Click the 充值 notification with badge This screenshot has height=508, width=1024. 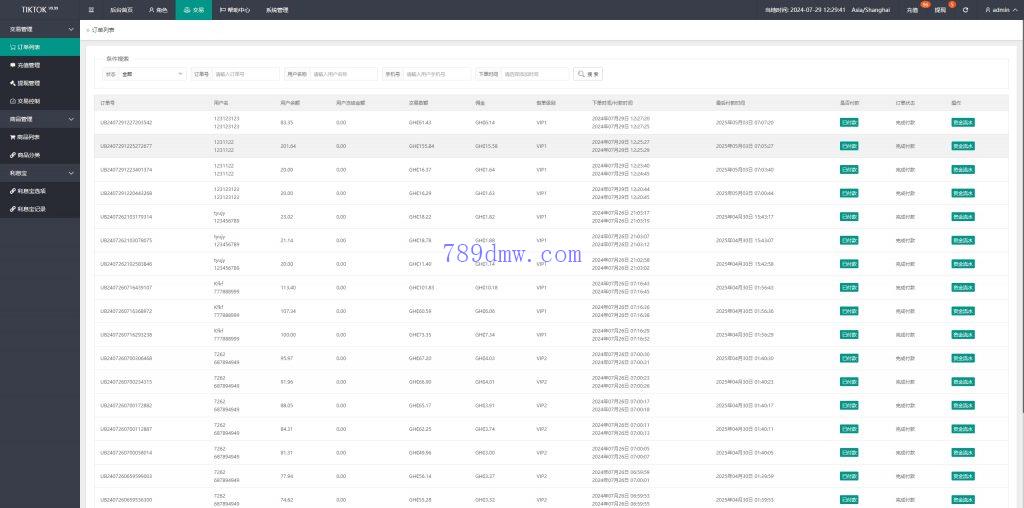(x=912, y=9)
